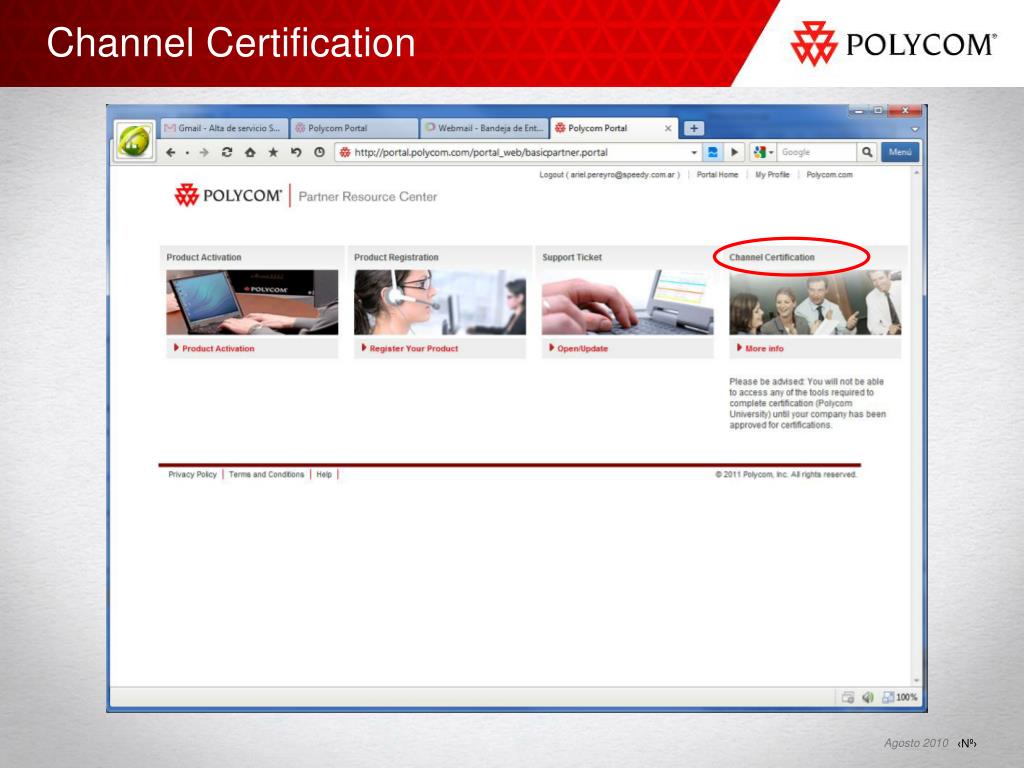Open a new tab with the plus button
Image resolution: width=1024 pixels, height=768 pixels.
tap(694, 128)
